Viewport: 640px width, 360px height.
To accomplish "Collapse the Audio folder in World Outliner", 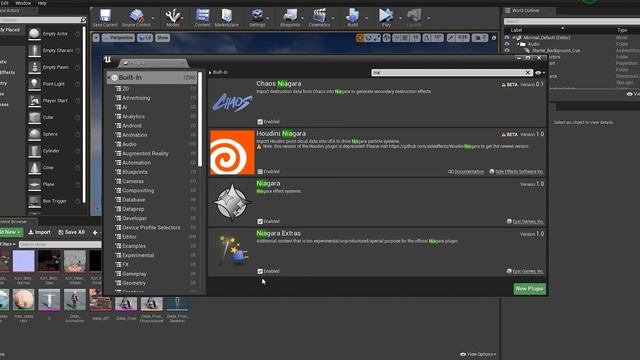I will (518, 44).
